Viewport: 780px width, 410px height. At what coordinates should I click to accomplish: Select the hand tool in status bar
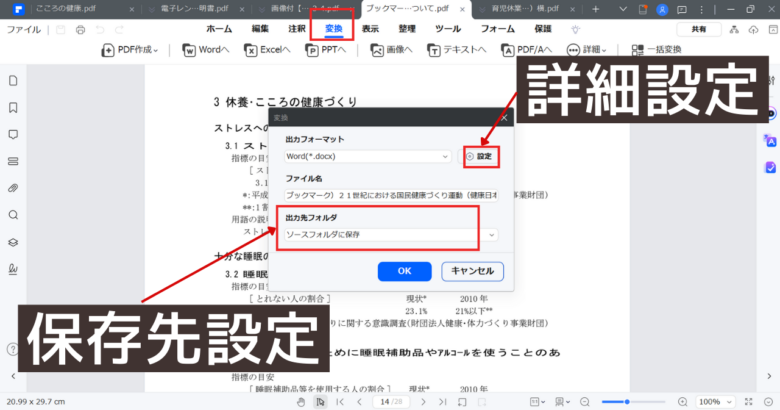pyautogui.click(x=301, y=402)
